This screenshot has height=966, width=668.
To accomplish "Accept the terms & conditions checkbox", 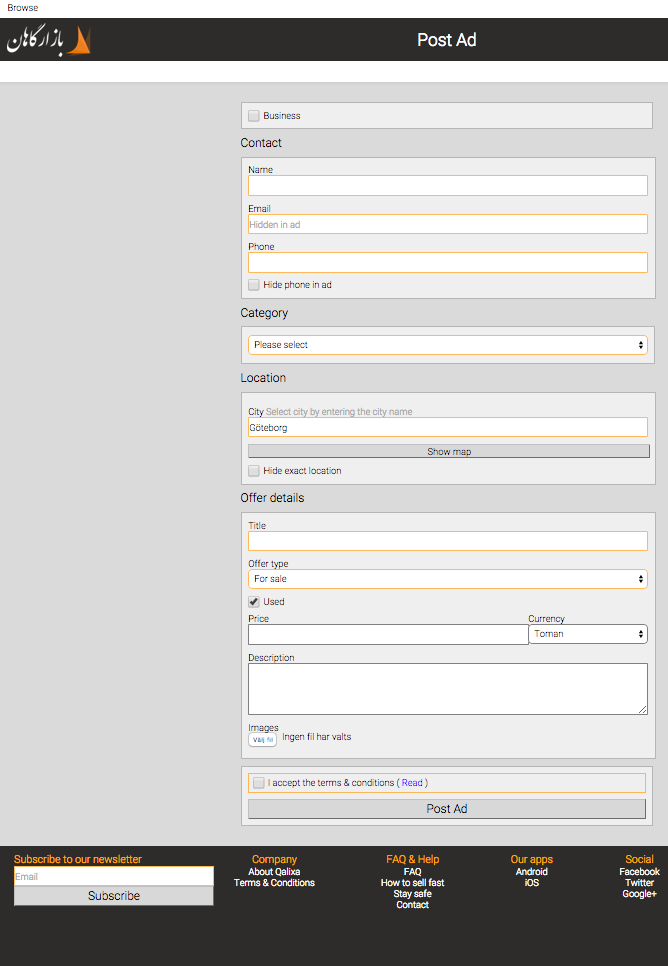I will [259, 783].
